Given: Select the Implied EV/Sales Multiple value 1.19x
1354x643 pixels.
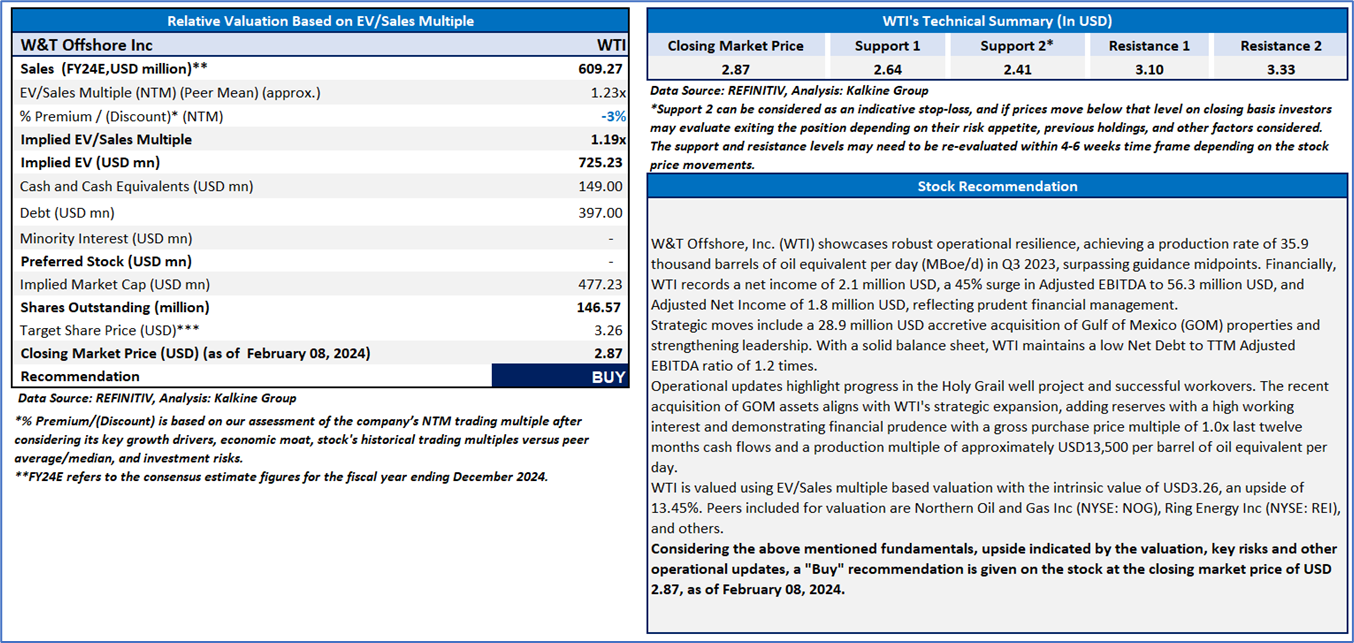Looking at the screenshot, I should pyautogui.click(x=606, y=140).
